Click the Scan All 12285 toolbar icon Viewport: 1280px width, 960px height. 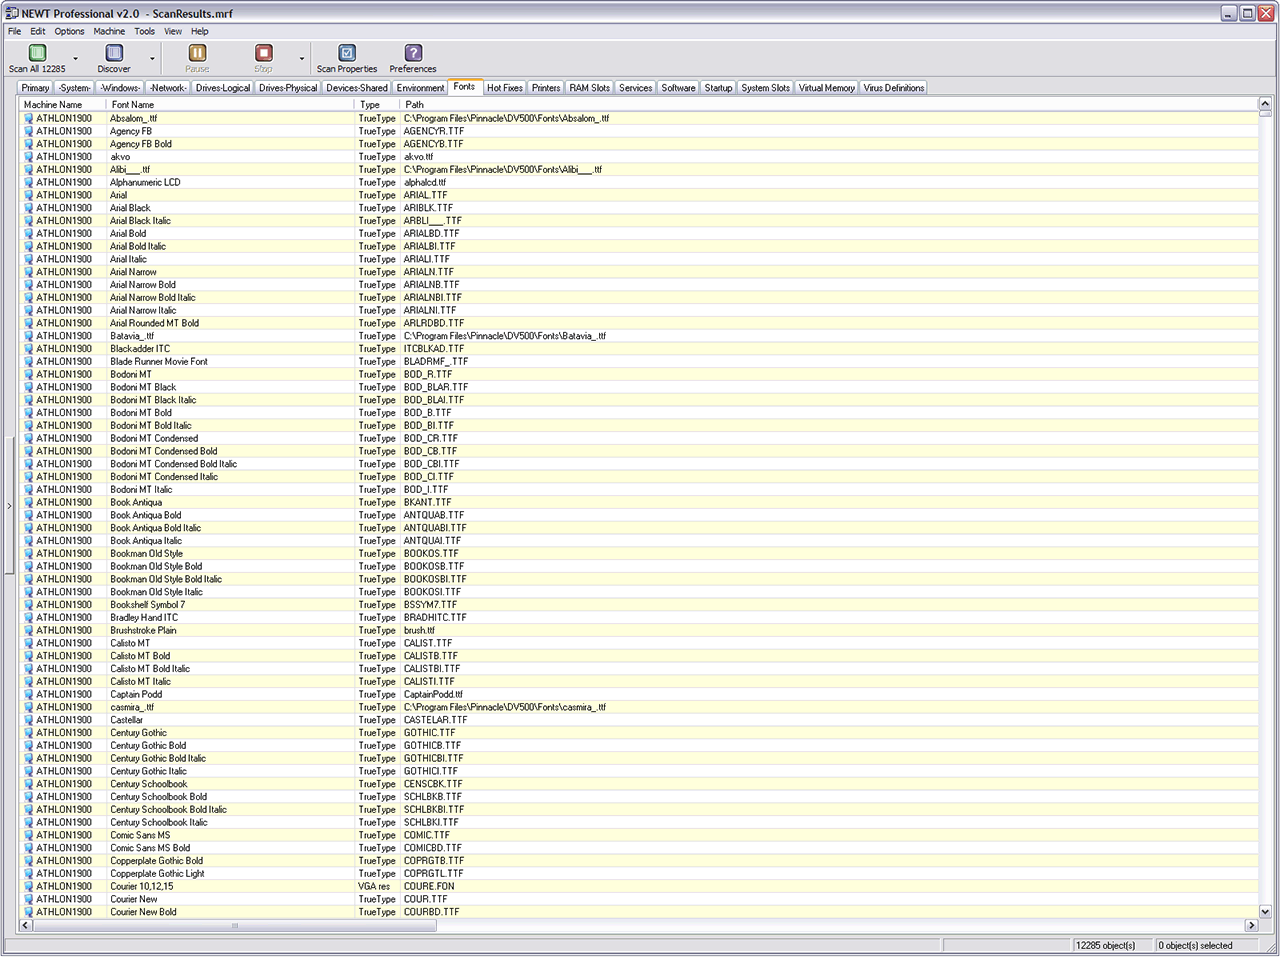tap(37, 53)
